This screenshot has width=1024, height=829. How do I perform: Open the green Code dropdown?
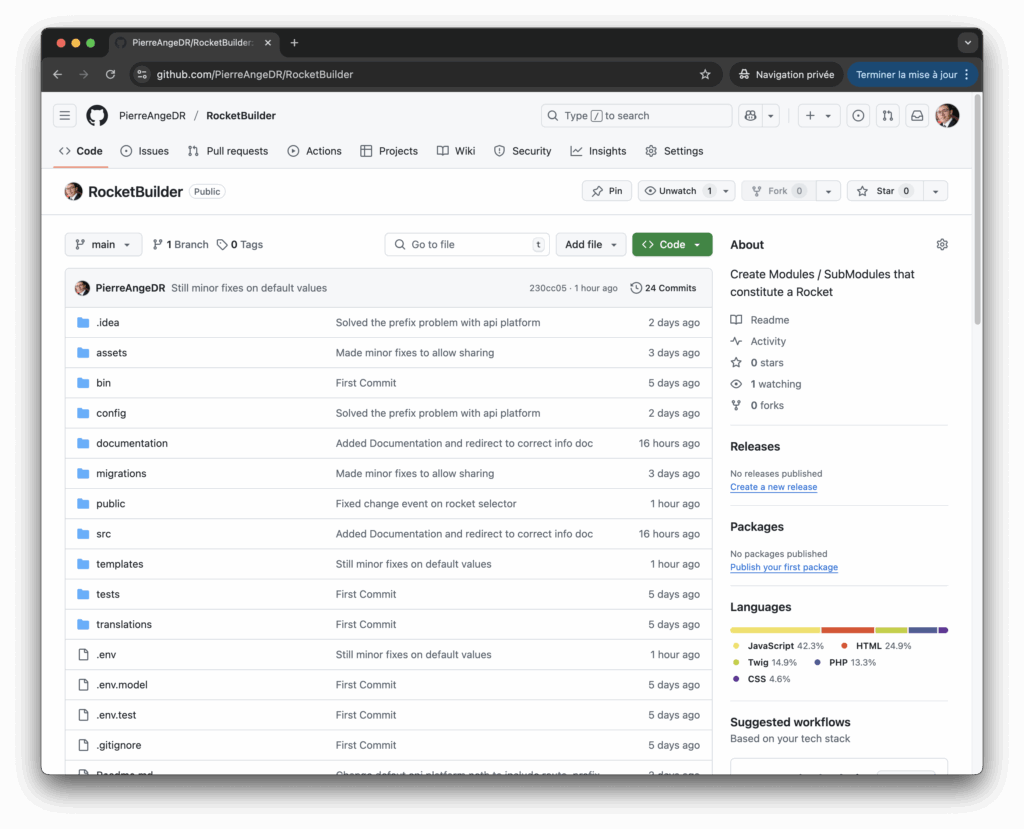(672, 244)
